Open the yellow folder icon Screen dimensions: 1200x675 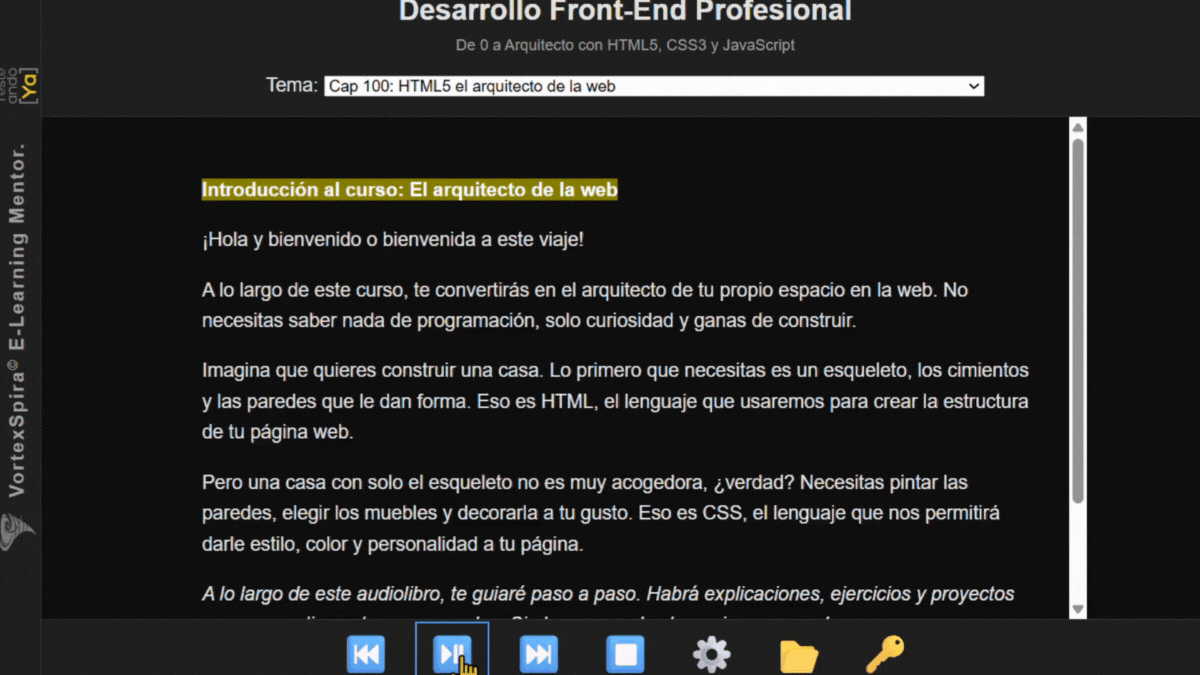[798, 656]
